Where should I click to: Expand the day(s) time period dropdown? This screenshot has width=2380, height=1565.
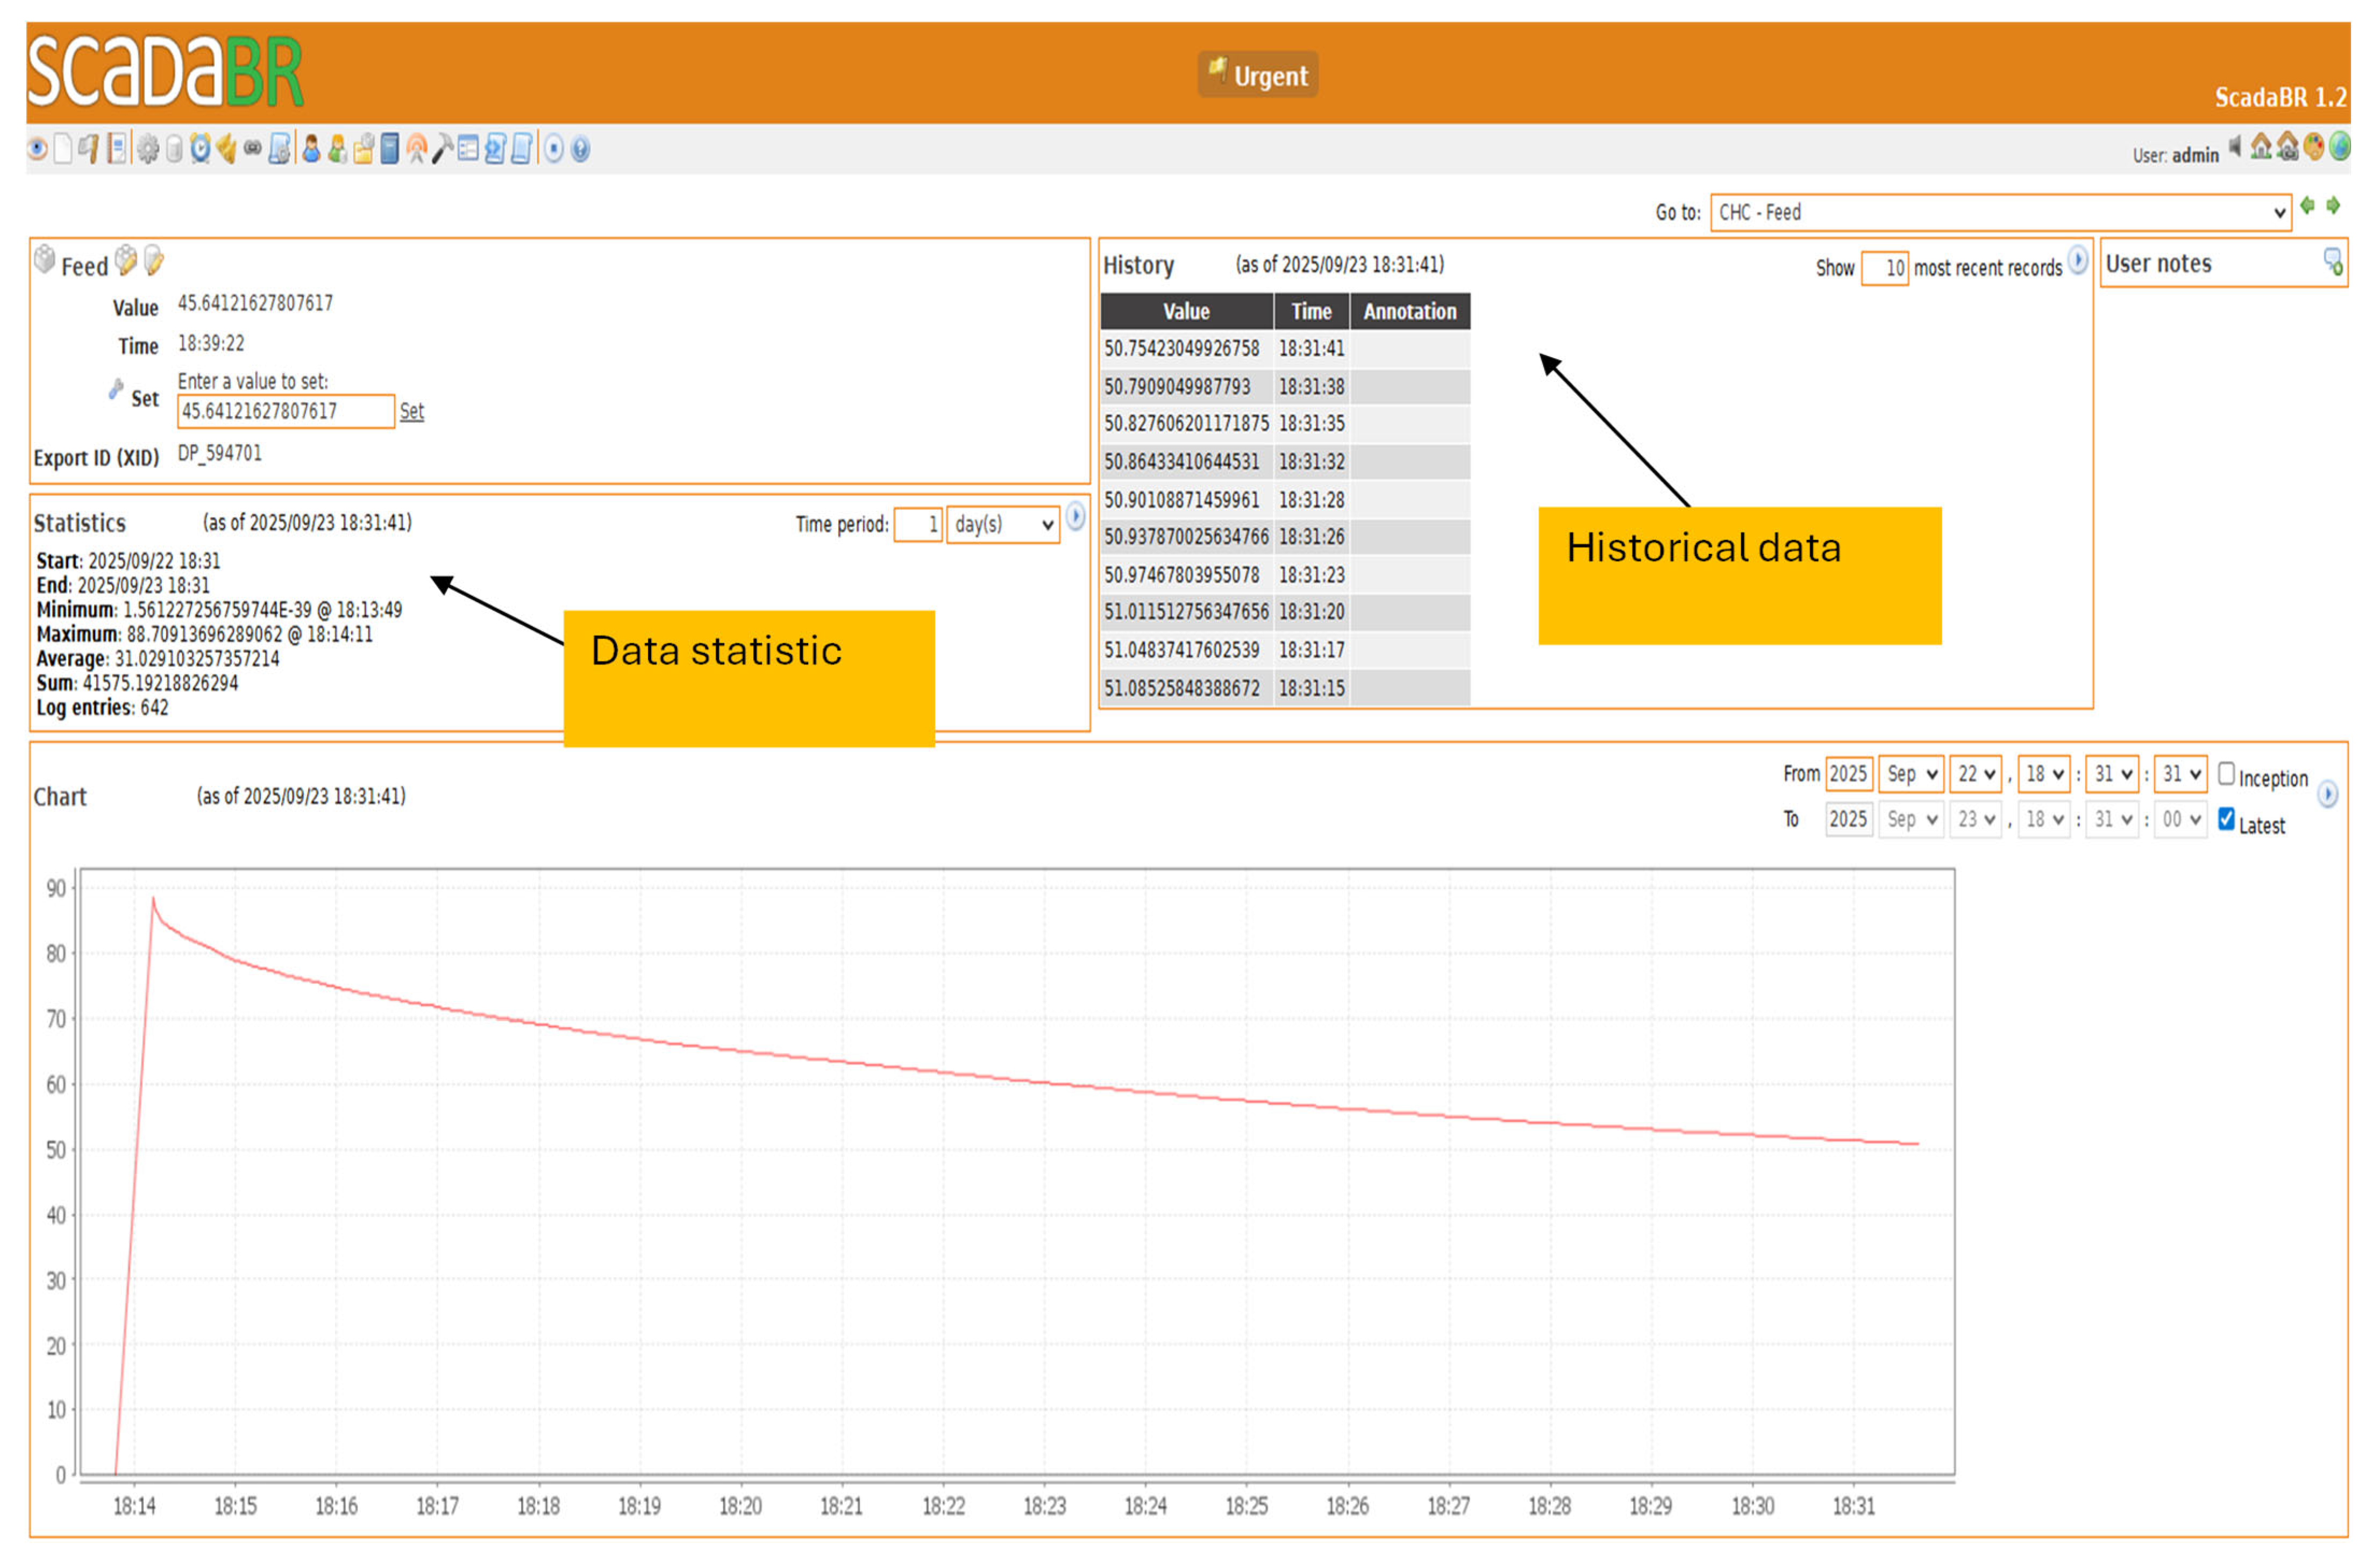pos(1003,525)
